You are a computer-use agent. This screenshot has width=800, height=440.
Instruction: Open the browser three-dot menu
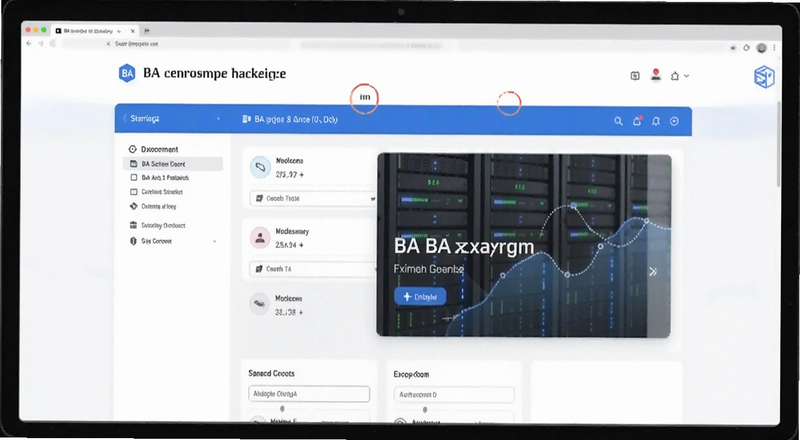tap(774, 47)
